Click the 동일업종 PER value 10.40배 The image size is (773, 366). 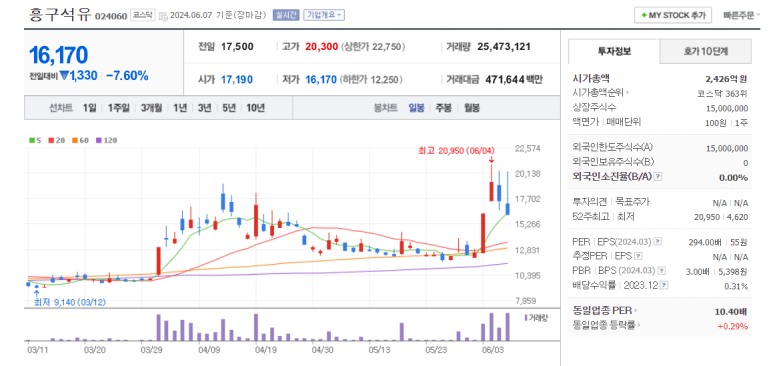(x=731, y=311)
